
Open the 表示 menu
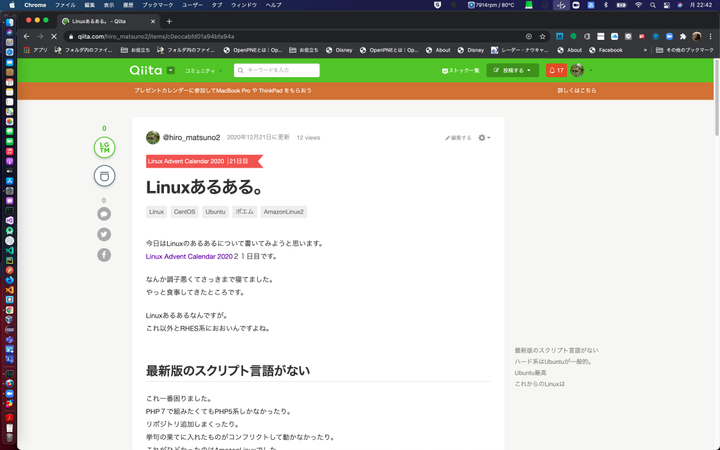click(x=109, y=5)
